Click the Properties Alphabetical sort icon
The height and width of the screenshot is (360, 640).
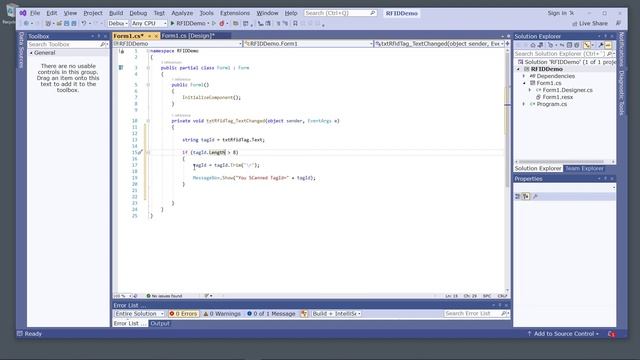click(x=526, y=196)
